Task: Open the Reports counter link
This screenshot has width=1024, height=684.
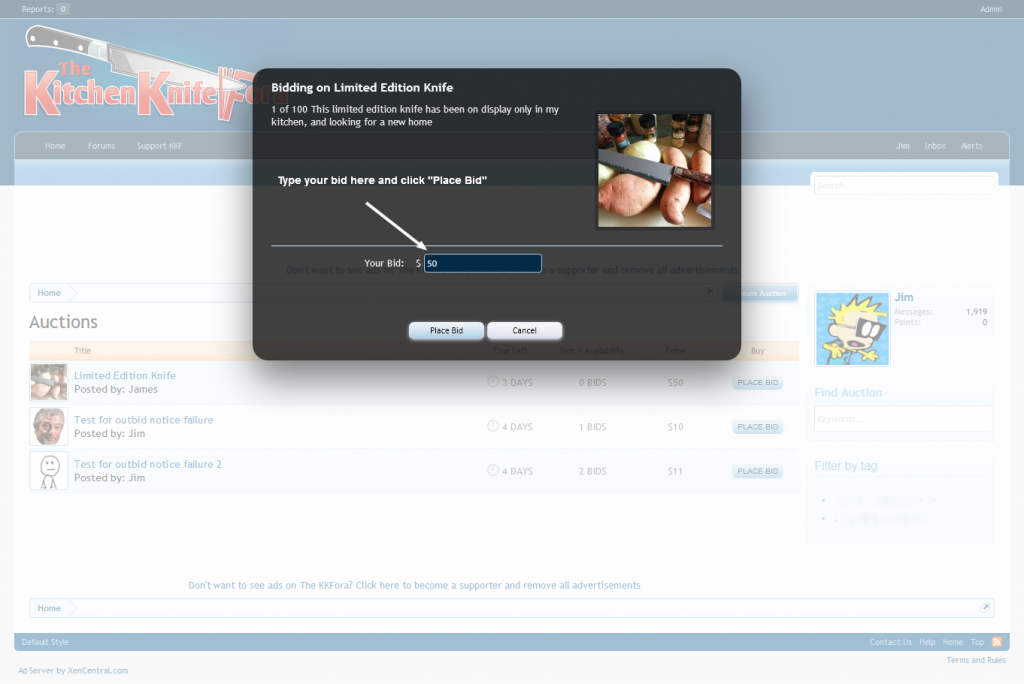Action: coord(44,9)
